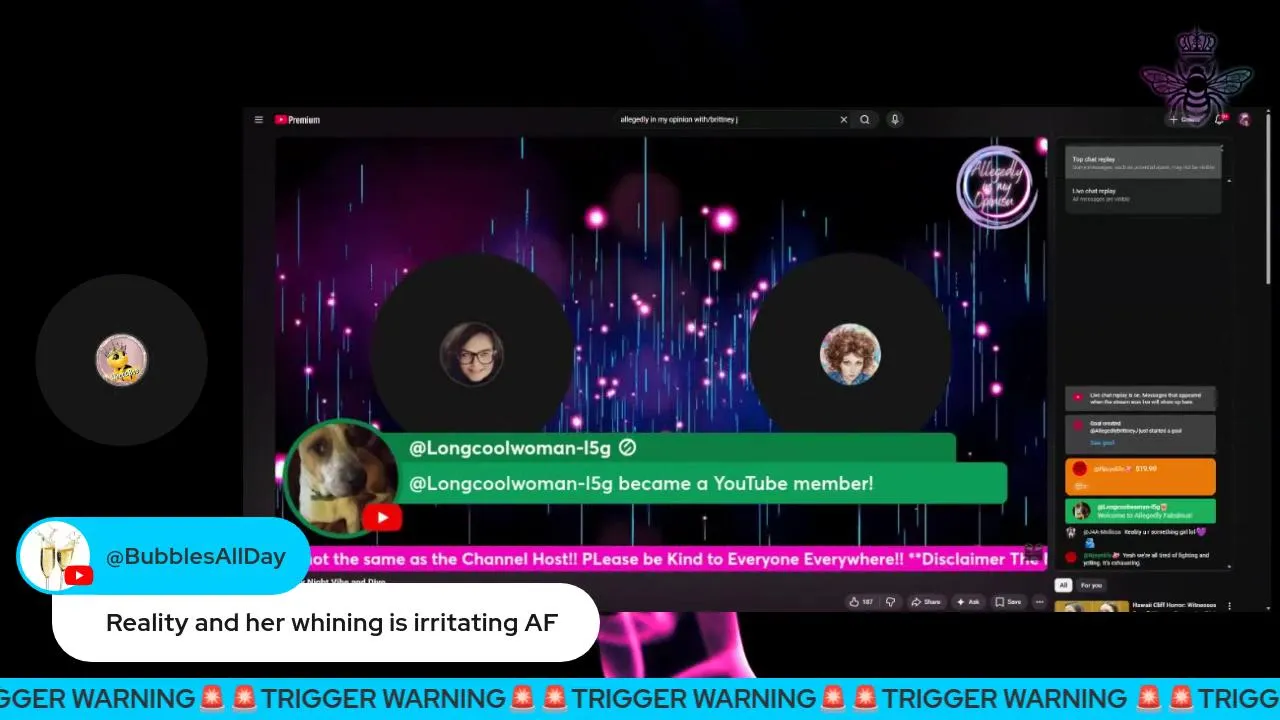
Task: Click the orange $19.99 Super Chat
Action: pyautogui.click(x=1141, y=476)
